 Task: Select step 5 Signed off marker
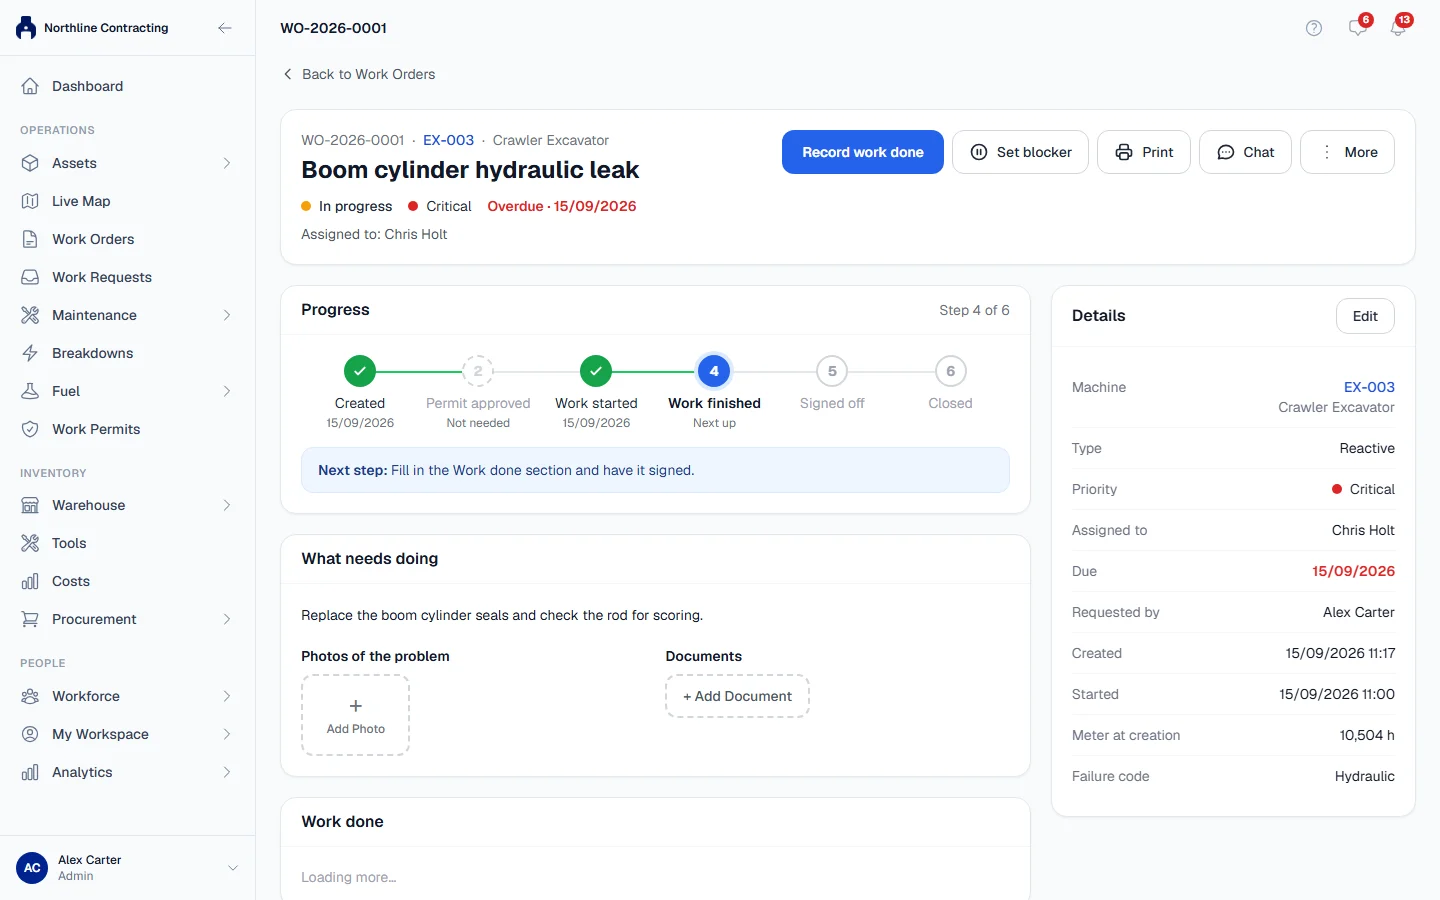coord(832,371)
